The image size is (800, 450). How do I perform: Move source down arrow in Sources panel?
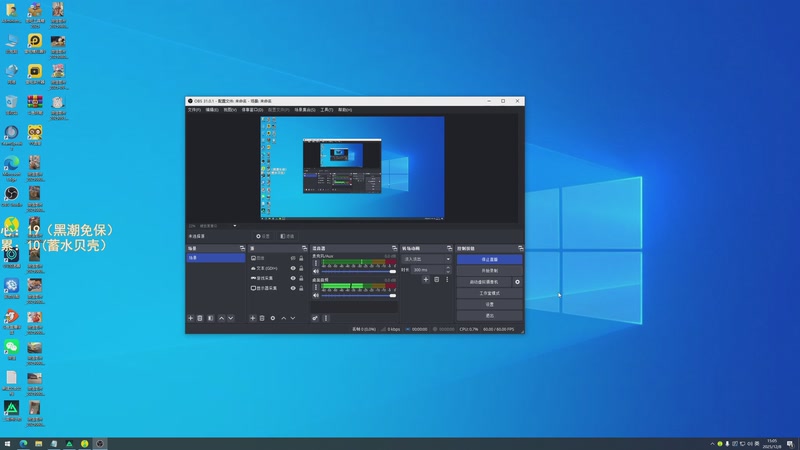tap(293, 318)
